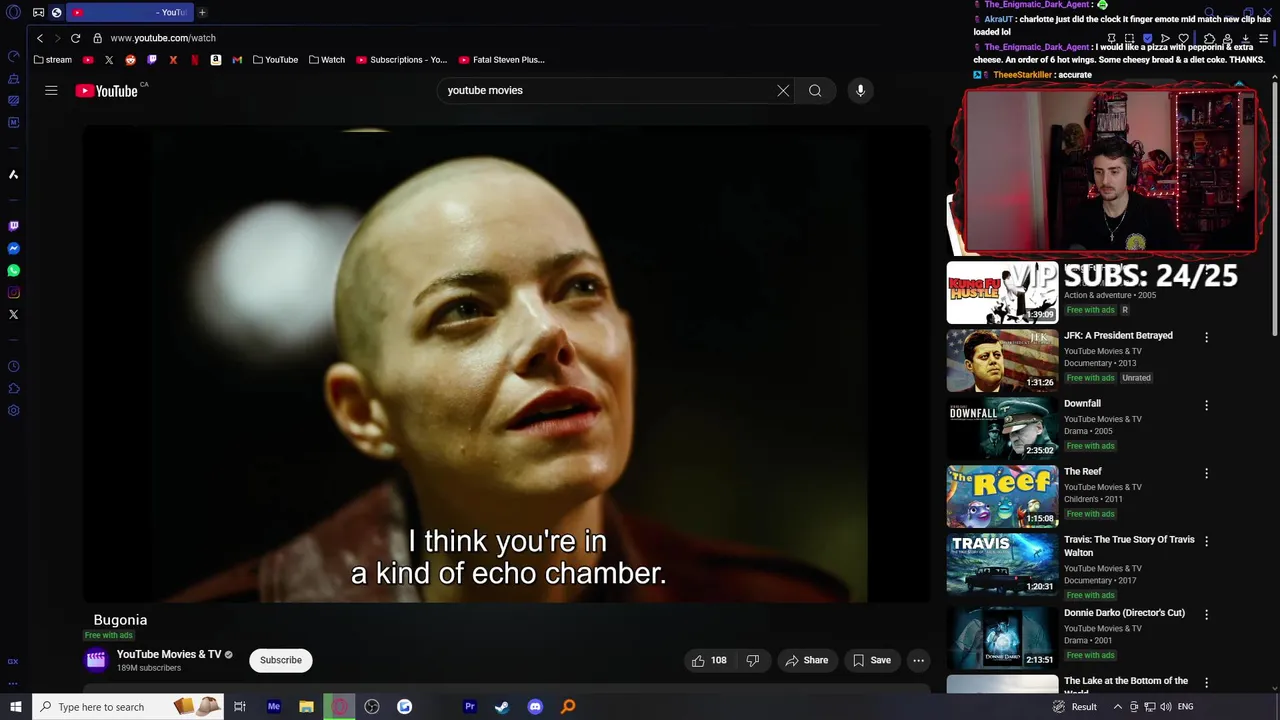
Task: Clear the search box text
Action: pyautogui.click(x=783, y=90)
